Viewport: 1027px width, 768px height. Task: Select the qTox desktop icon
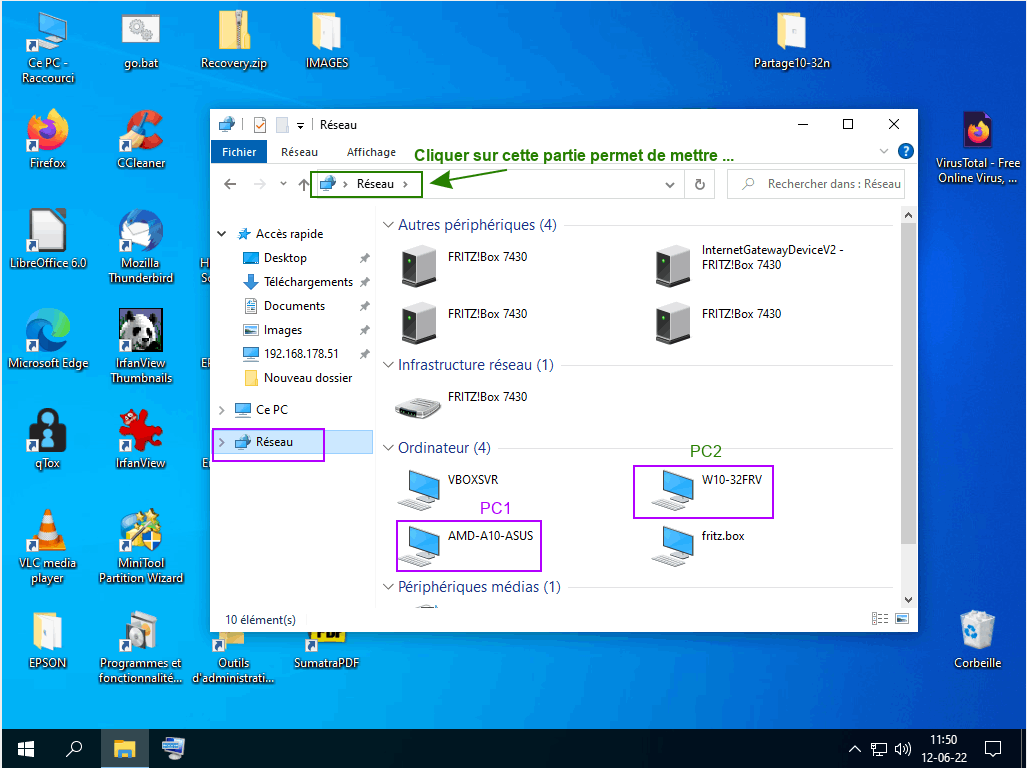point(47,439)
